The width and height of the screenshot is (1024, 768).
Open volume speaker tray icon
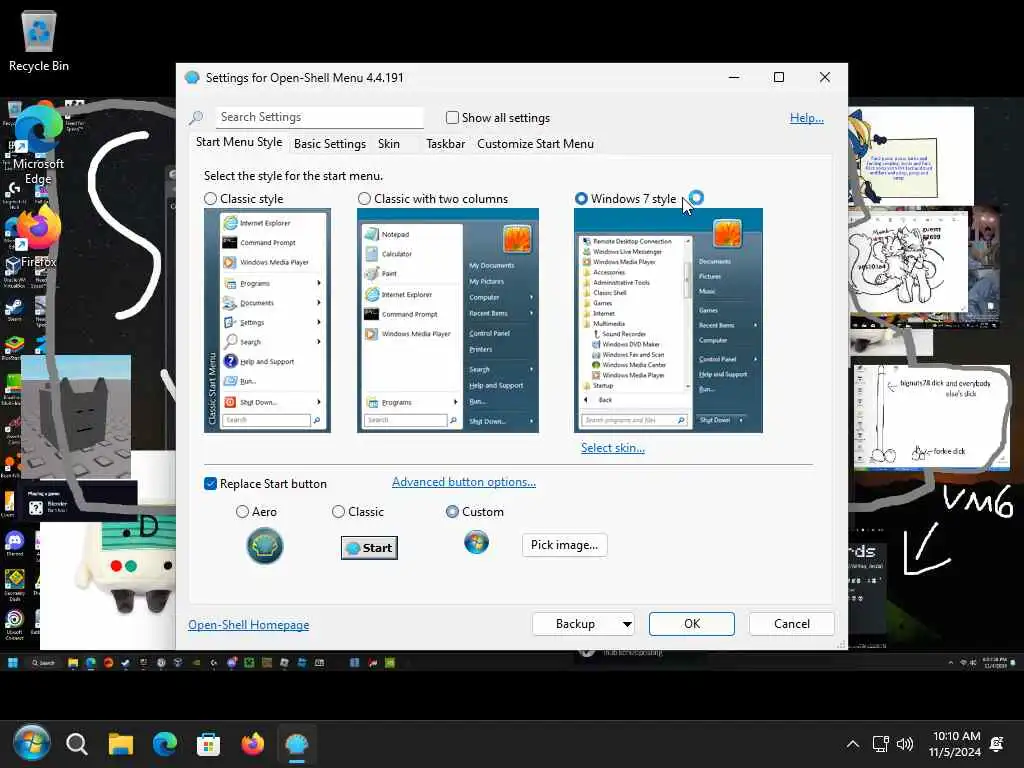point(904,744)
